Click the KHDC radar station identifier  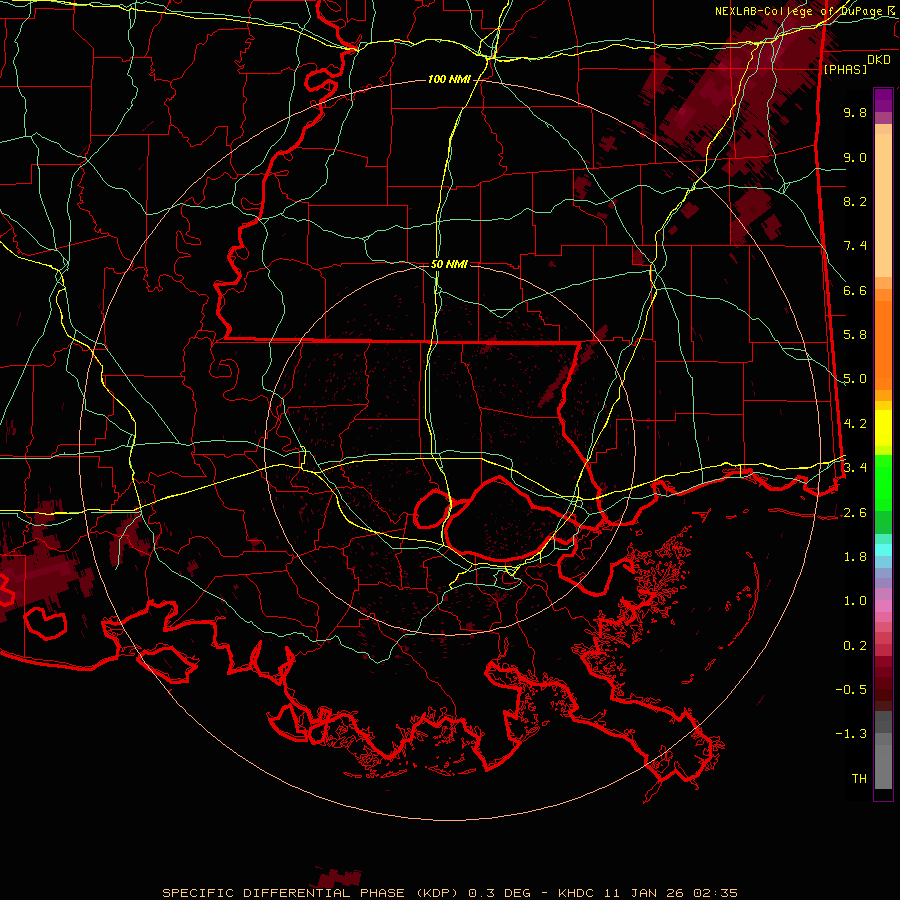pos(576,893)
